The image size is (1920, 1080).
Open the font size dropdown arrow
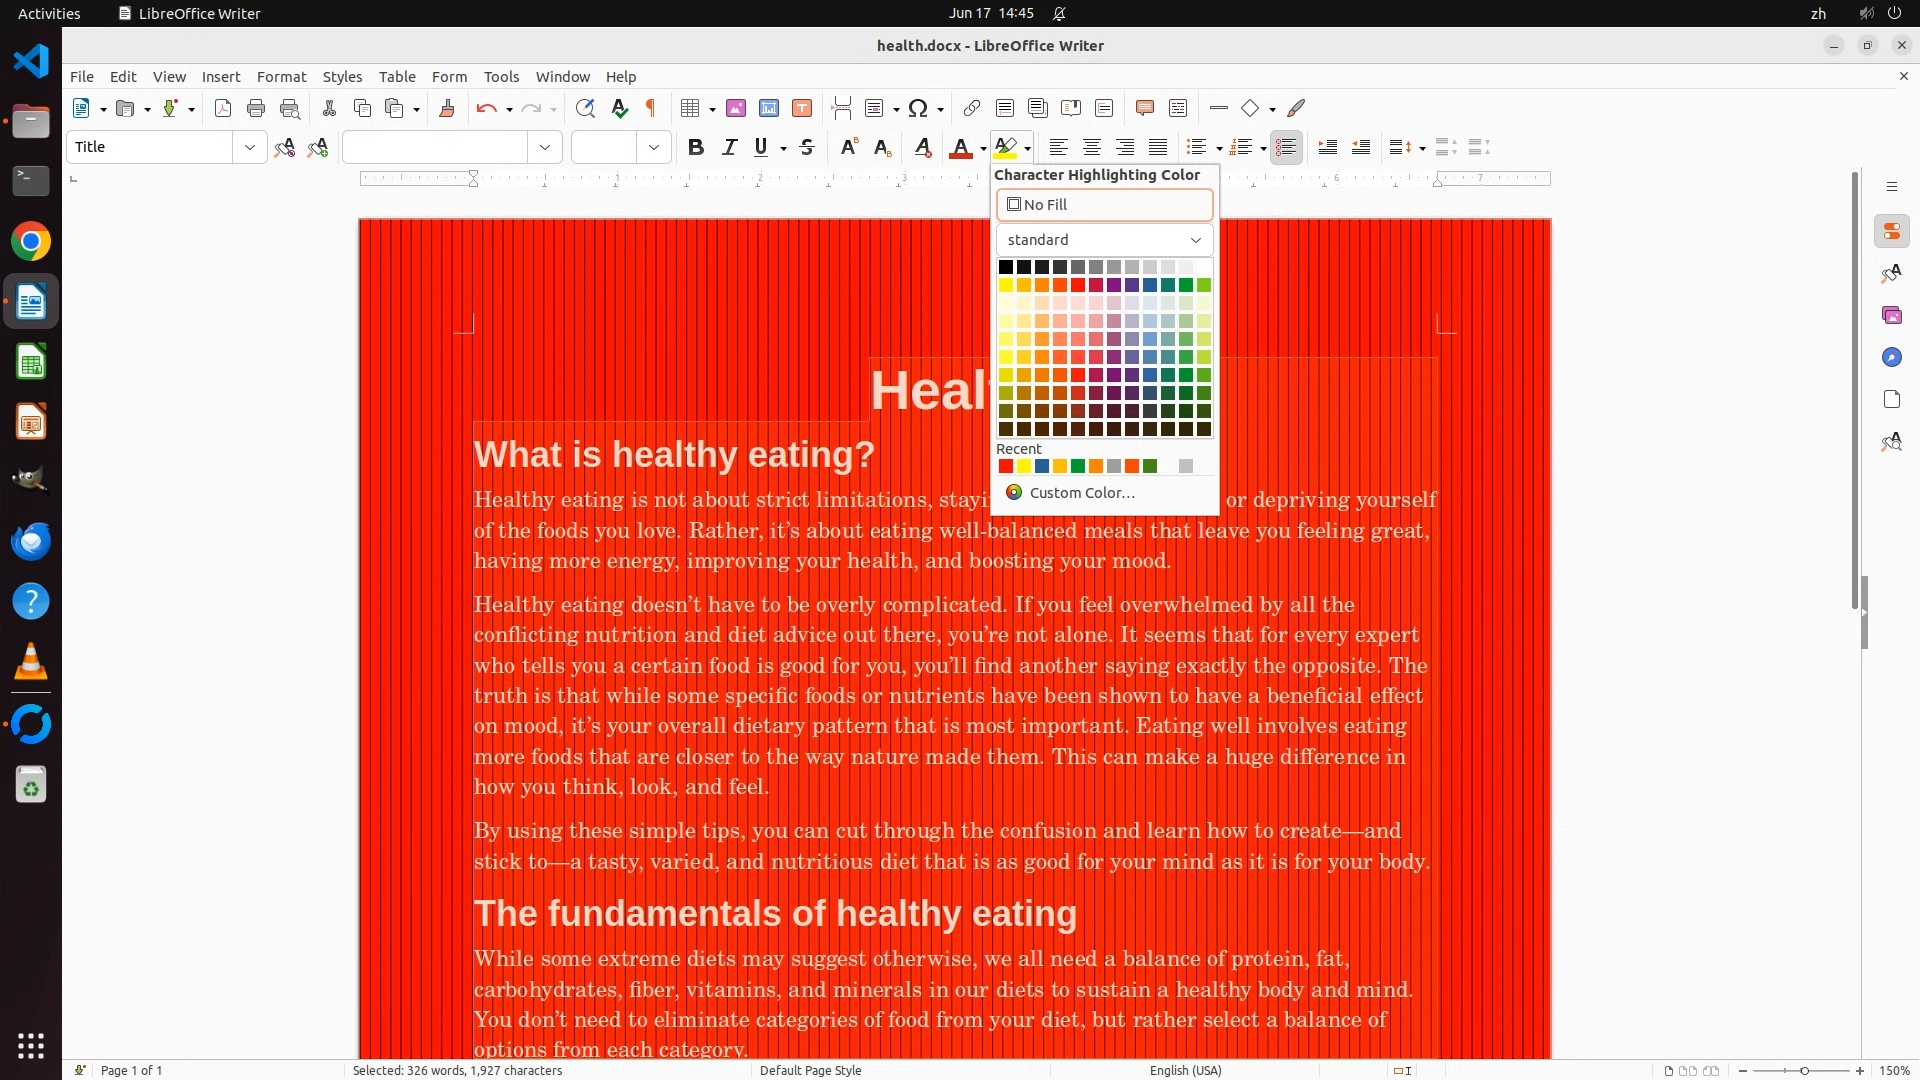[654, 148]
